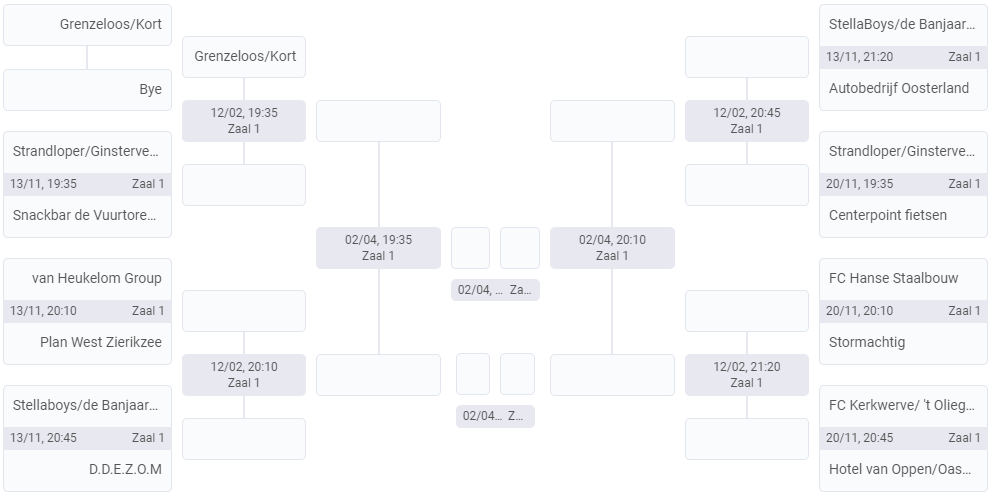Open semifinal match 02/04, 19:35
Image resolution: width=992 pixels, height=497 pixels.
[x=378, y=247]
